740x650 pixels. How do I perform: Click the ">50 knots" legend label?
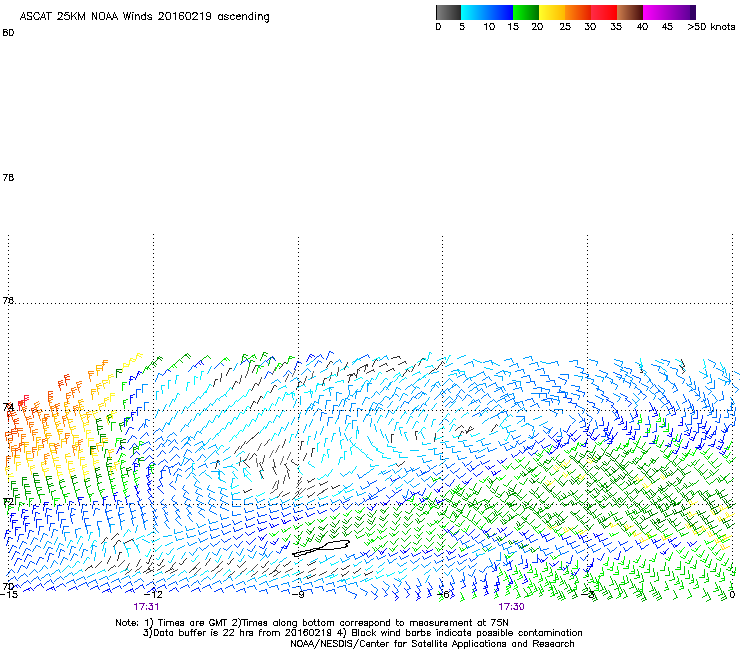(711, 27)
